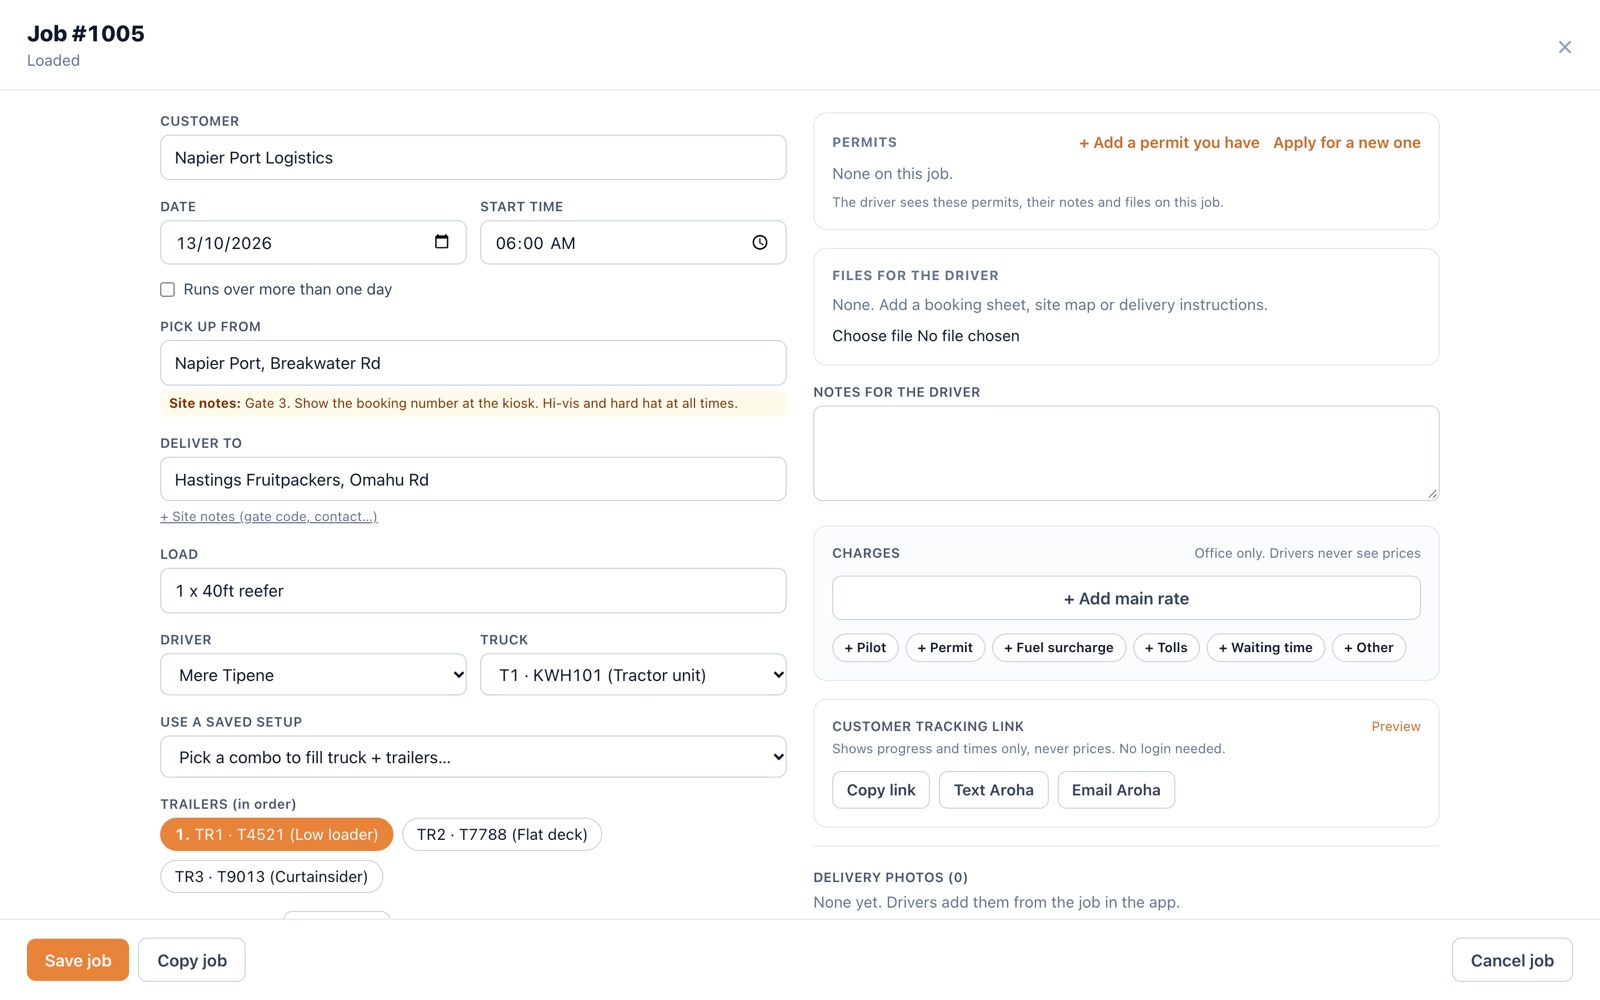The height and width of the screenshot is (1000, 1600).
Task: Open the date picker calendar icon
Action: pyautogui.click(x=441, y=242)
